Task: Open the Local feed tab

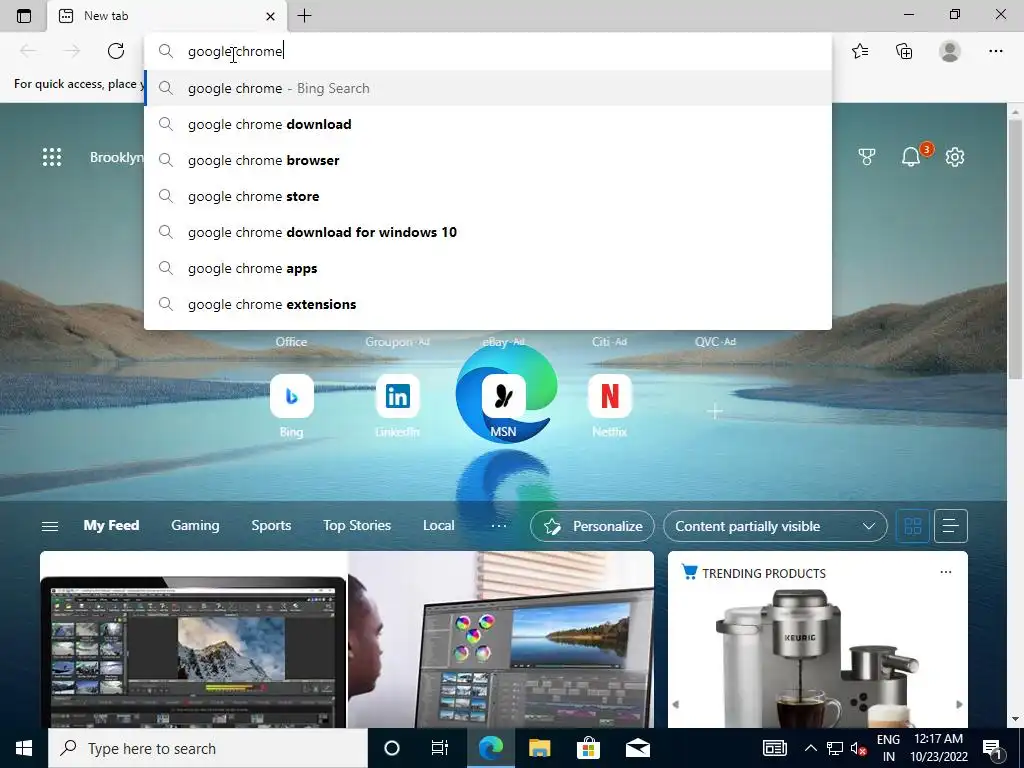Action: tap(438, 525)
